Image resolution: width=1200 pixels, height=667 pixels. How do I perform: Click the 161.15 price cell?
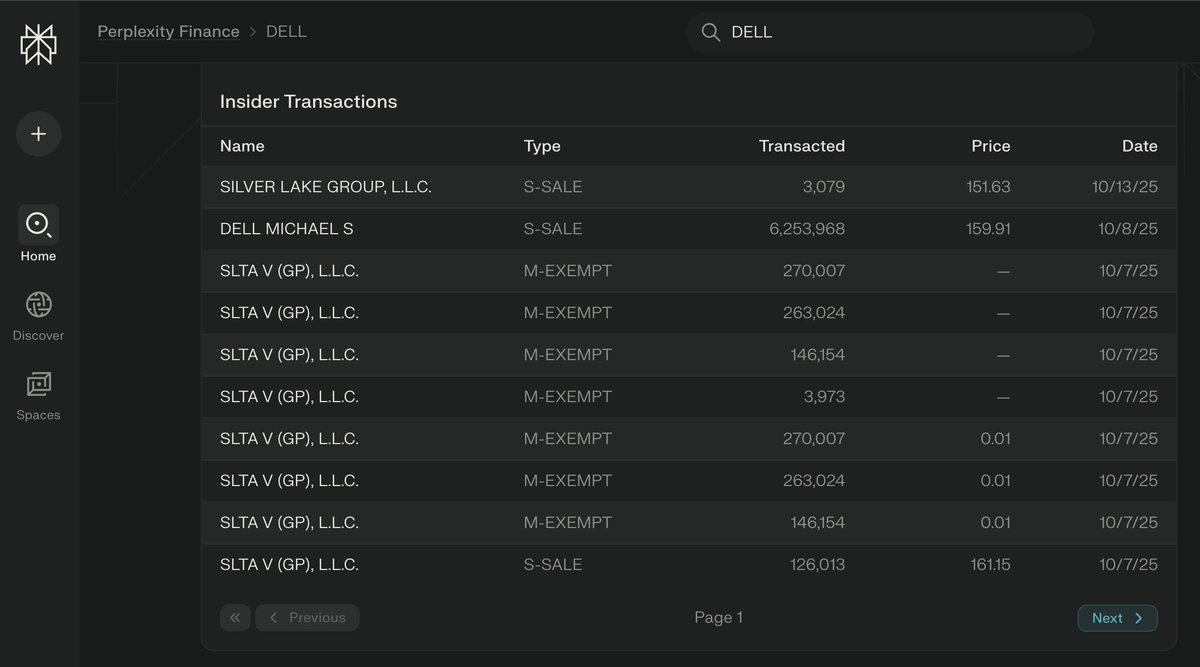990,565
